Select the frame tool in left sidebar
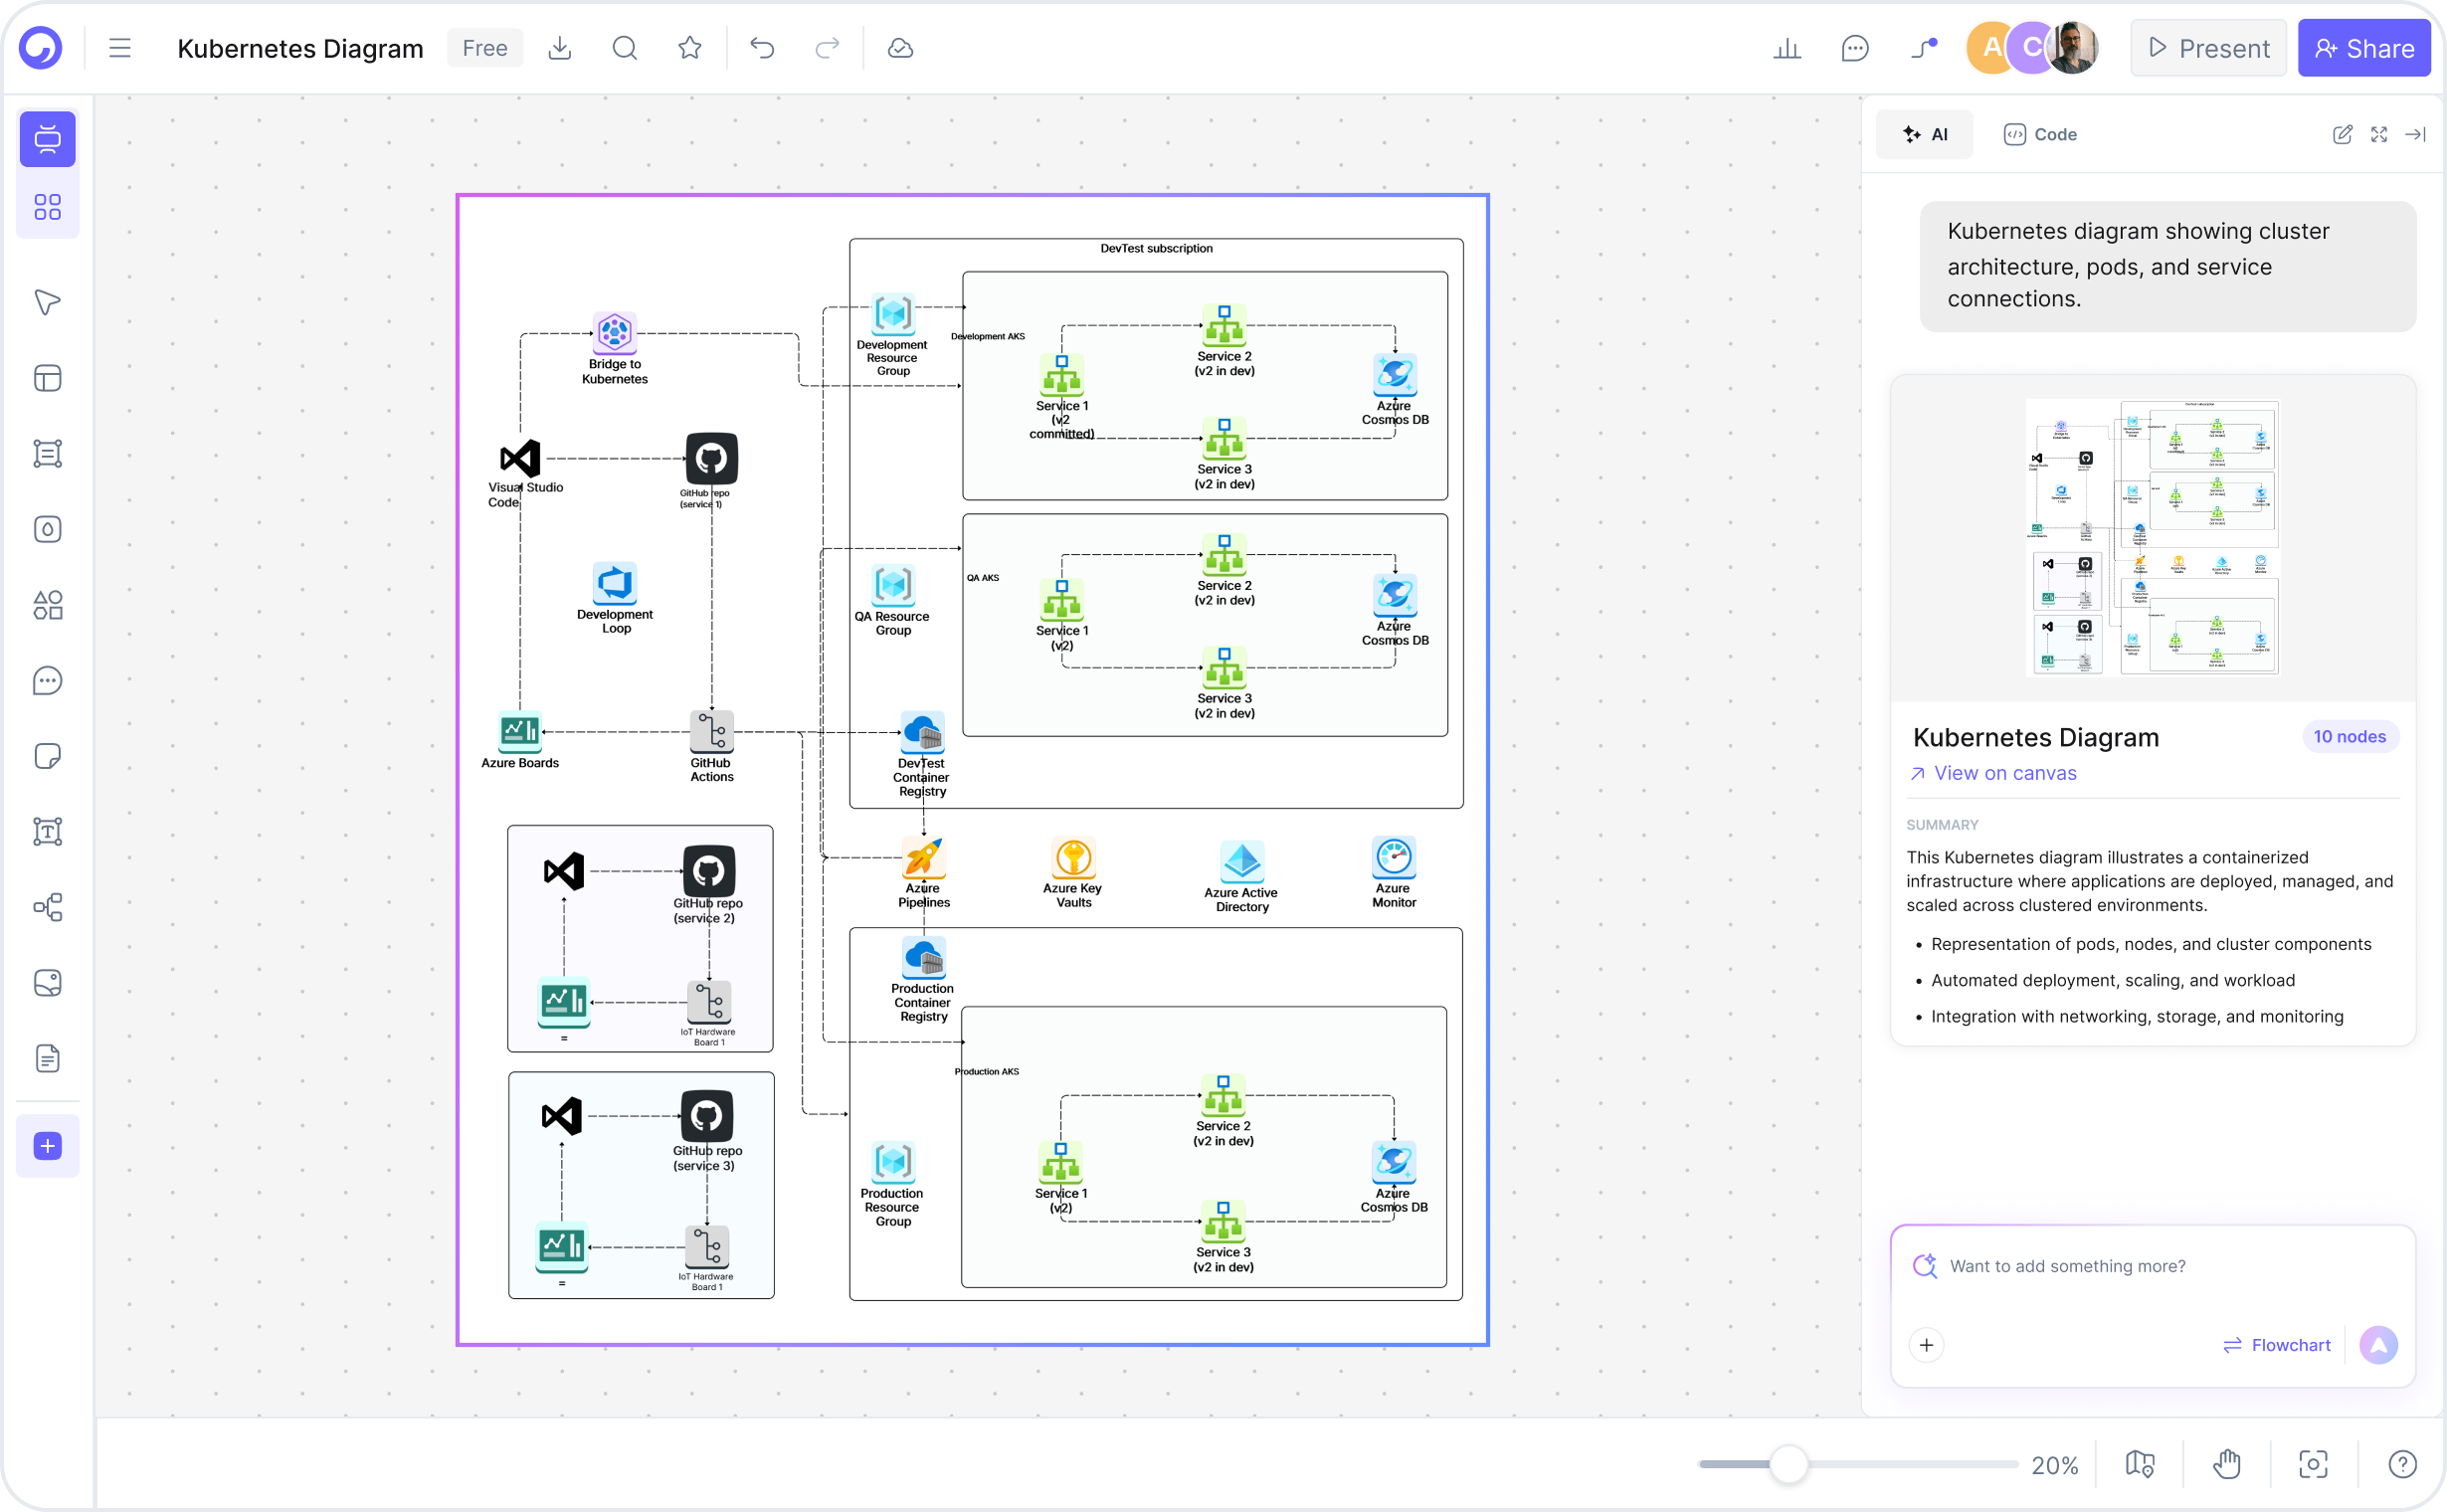This screenshot has width=2447, height=1512. 48,453
